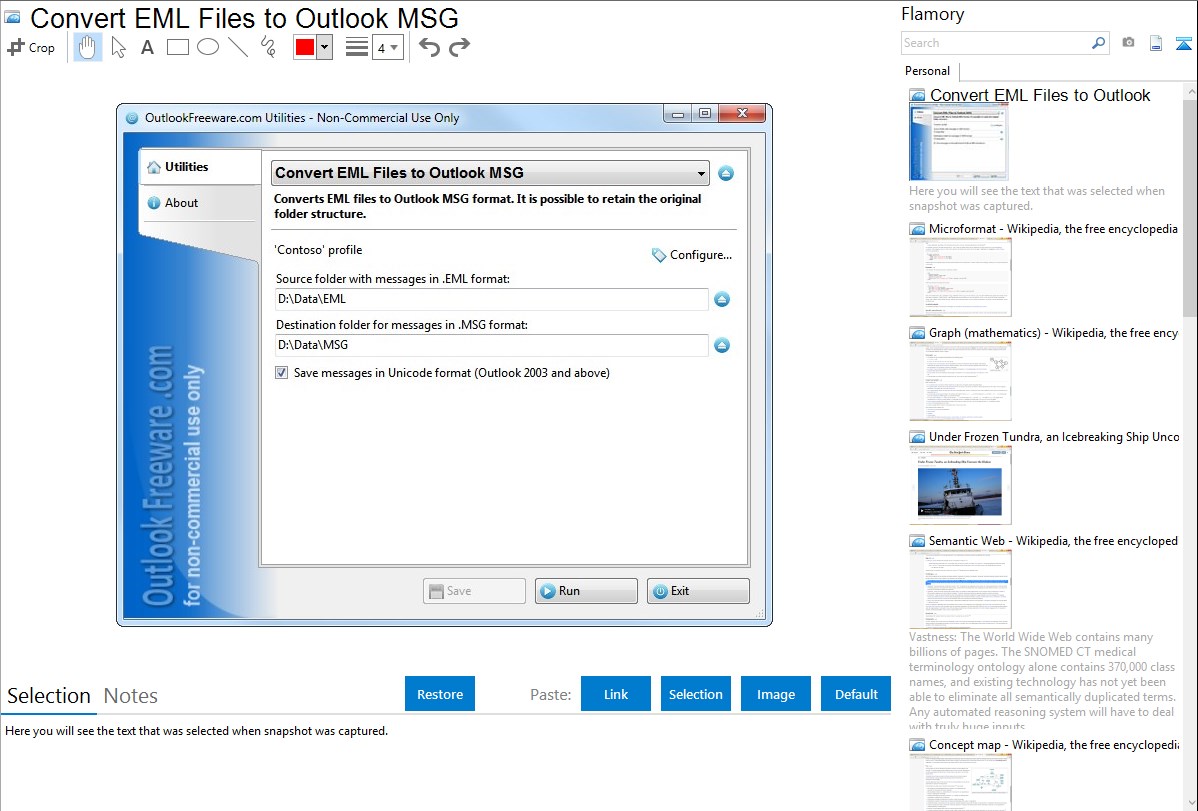Open Convert EML Files to Outlook thumbnail
Image resolution: width=1198 pixels, height=811 pixels.
(x=959, y=142)
